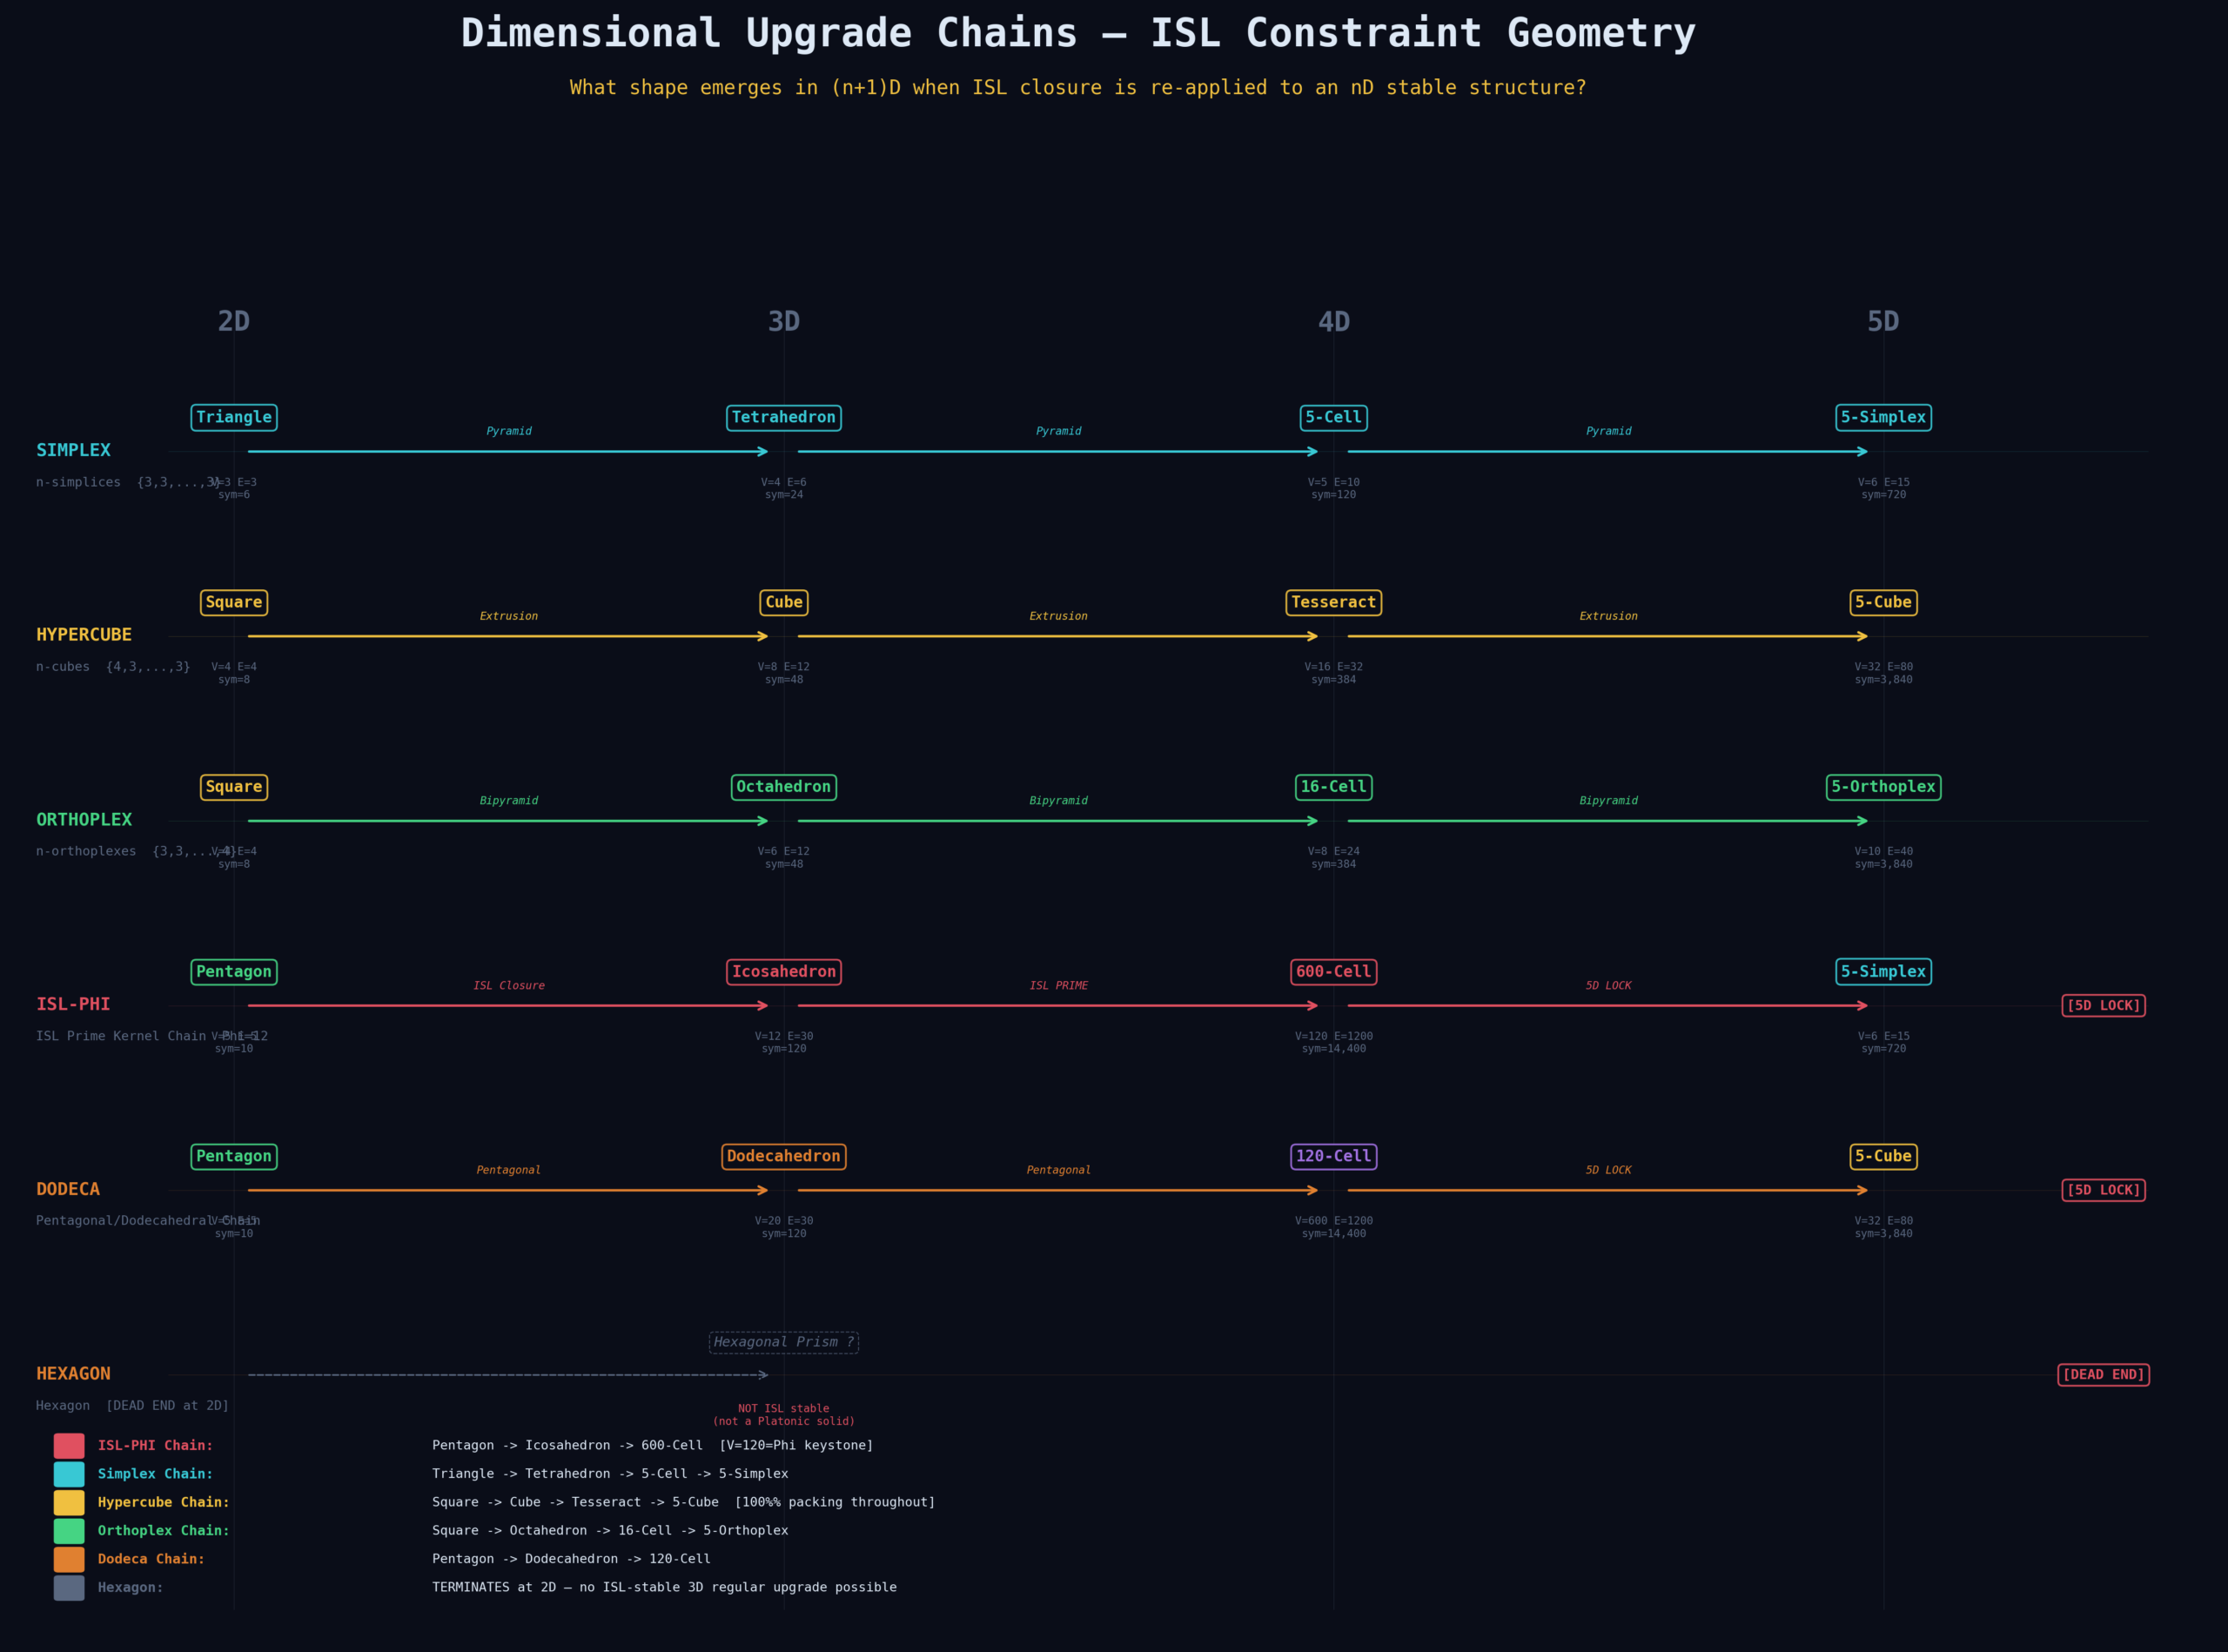Select the Octahedron node box
The height and width of the screenshot is (1652, 2228).
[x=784, y=787]
